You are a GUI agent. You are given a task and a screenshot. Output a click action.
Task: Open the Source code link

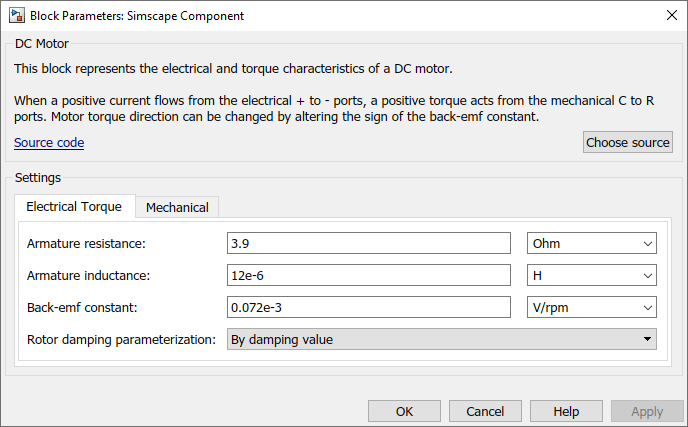tap(49, 143)
